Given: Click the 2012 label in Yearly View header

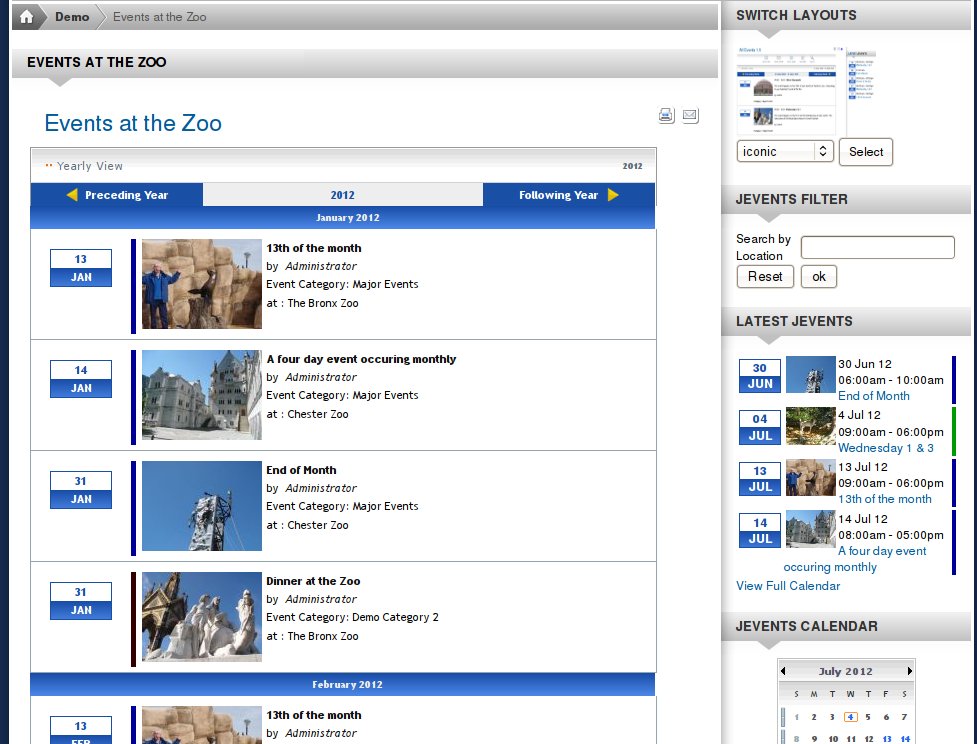Looking at the screenshot, I should [632, 166].
